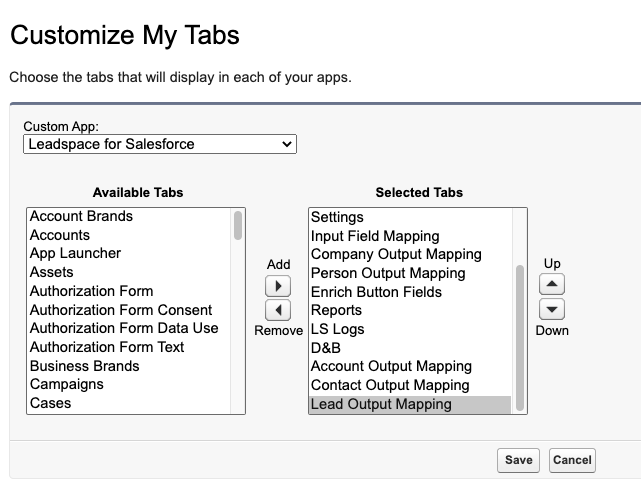Select Person Output Mapping entry
Screen dimensions: 641x488
pos(410,273)
